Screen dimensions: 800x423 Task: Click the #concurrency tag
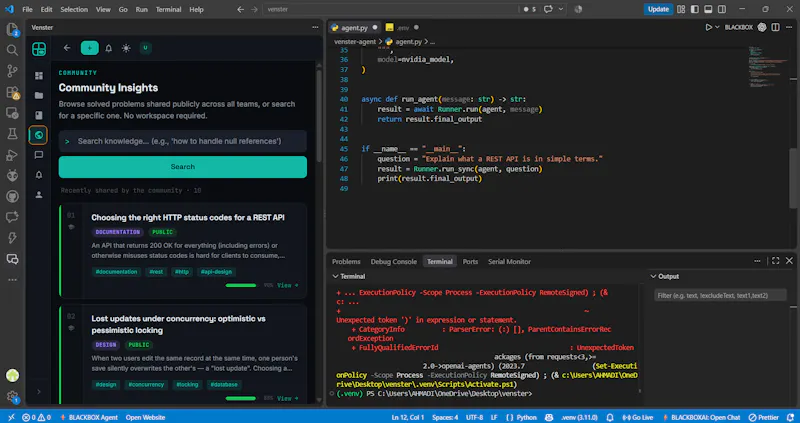click(x=146, y=385)
